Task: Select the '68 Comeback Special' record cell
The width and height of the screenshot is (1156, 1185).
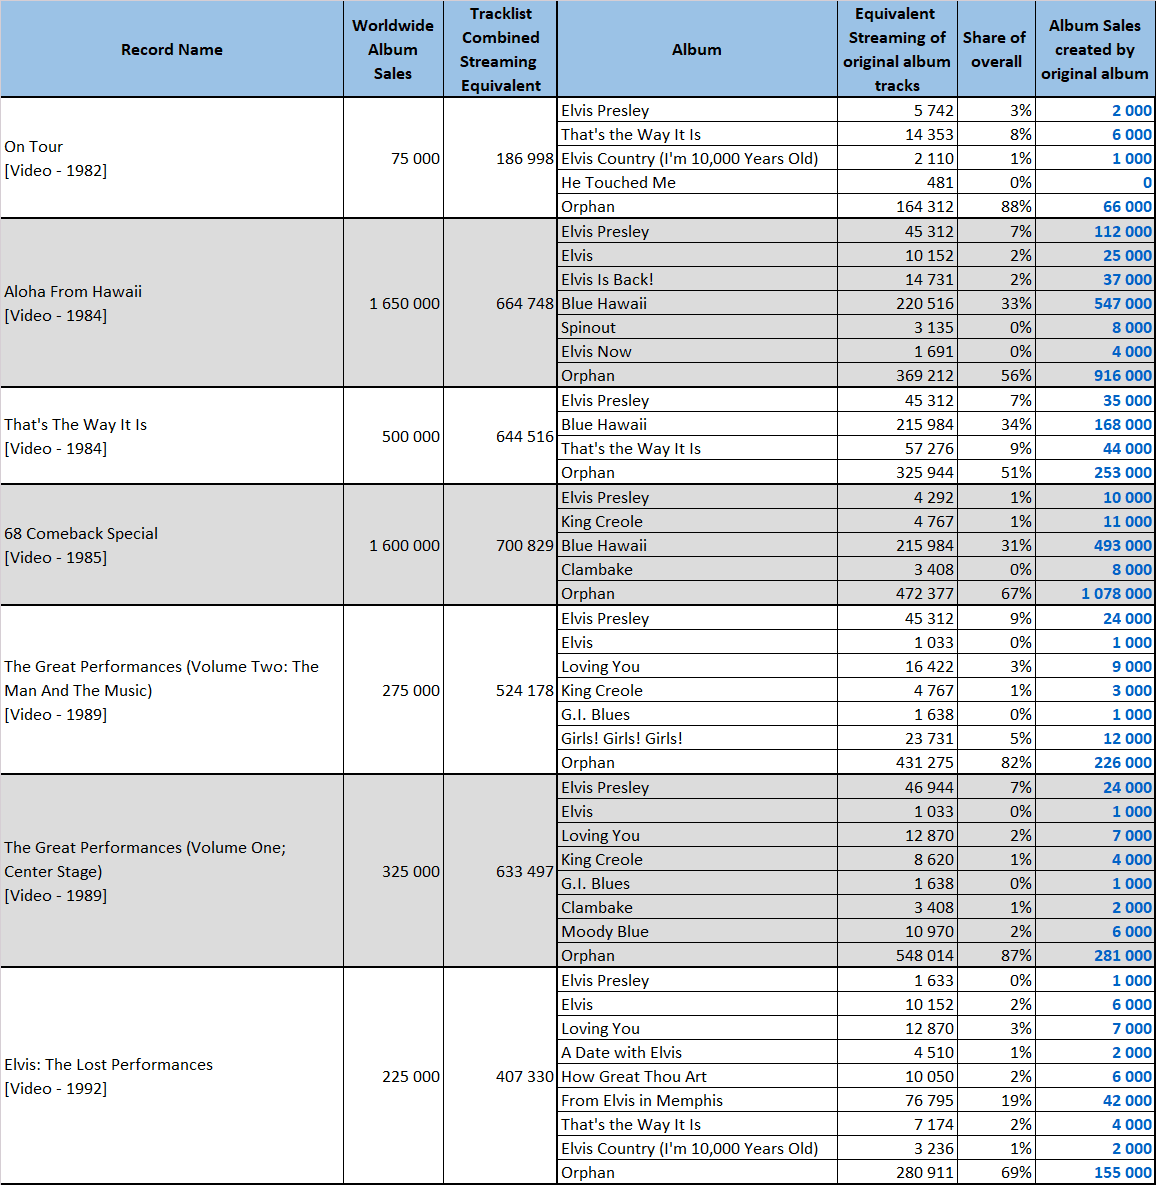Action: 172,545
